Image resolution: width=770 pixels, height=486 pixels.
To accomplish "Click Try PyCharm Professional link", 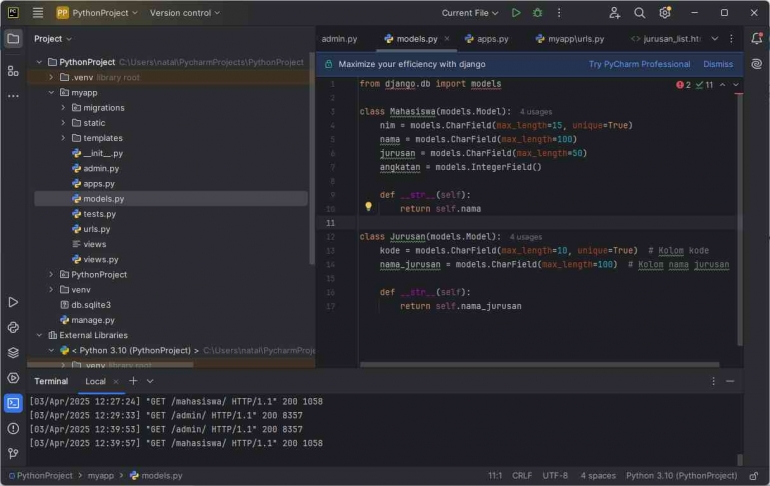I will 639,64.
